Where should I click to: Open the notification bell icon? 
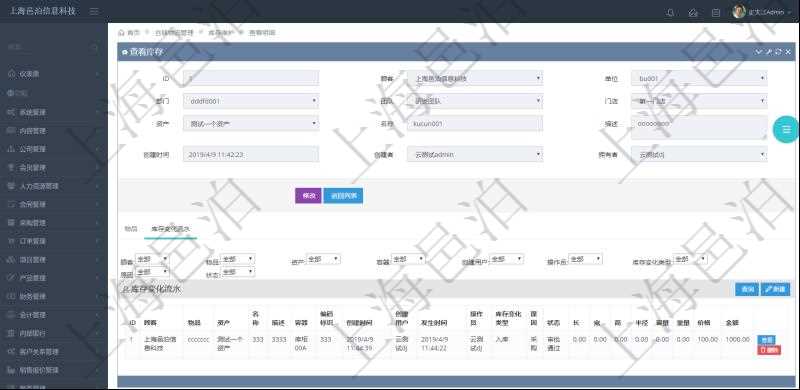coord(670,13)
